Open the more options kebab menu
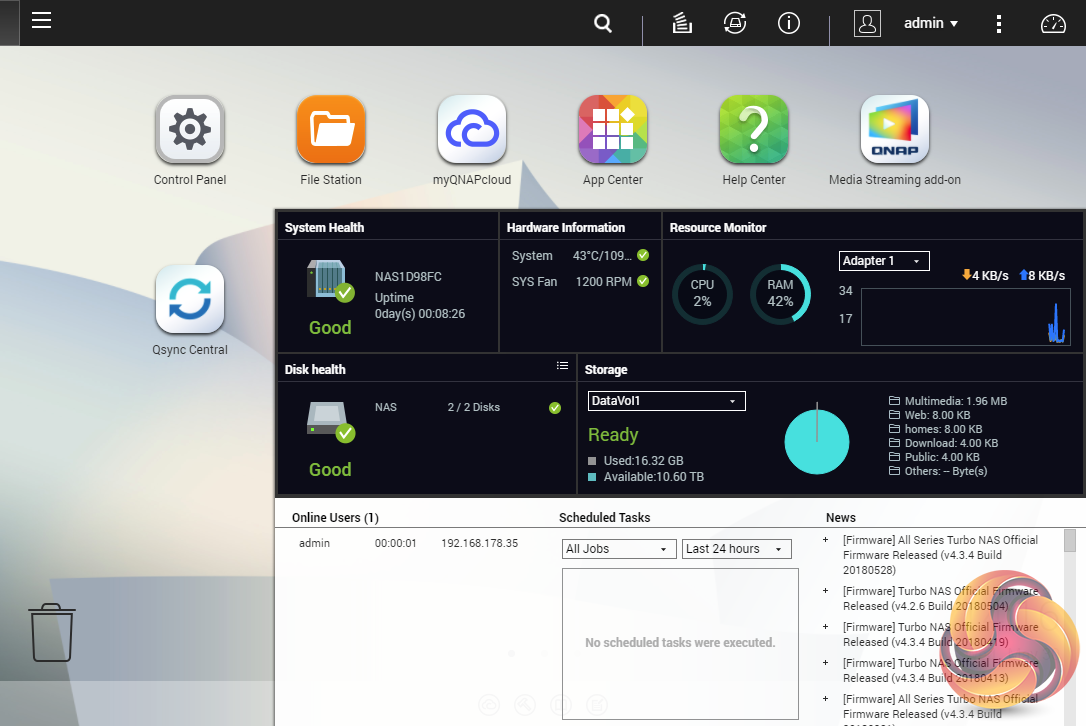 tap(999, 23)
